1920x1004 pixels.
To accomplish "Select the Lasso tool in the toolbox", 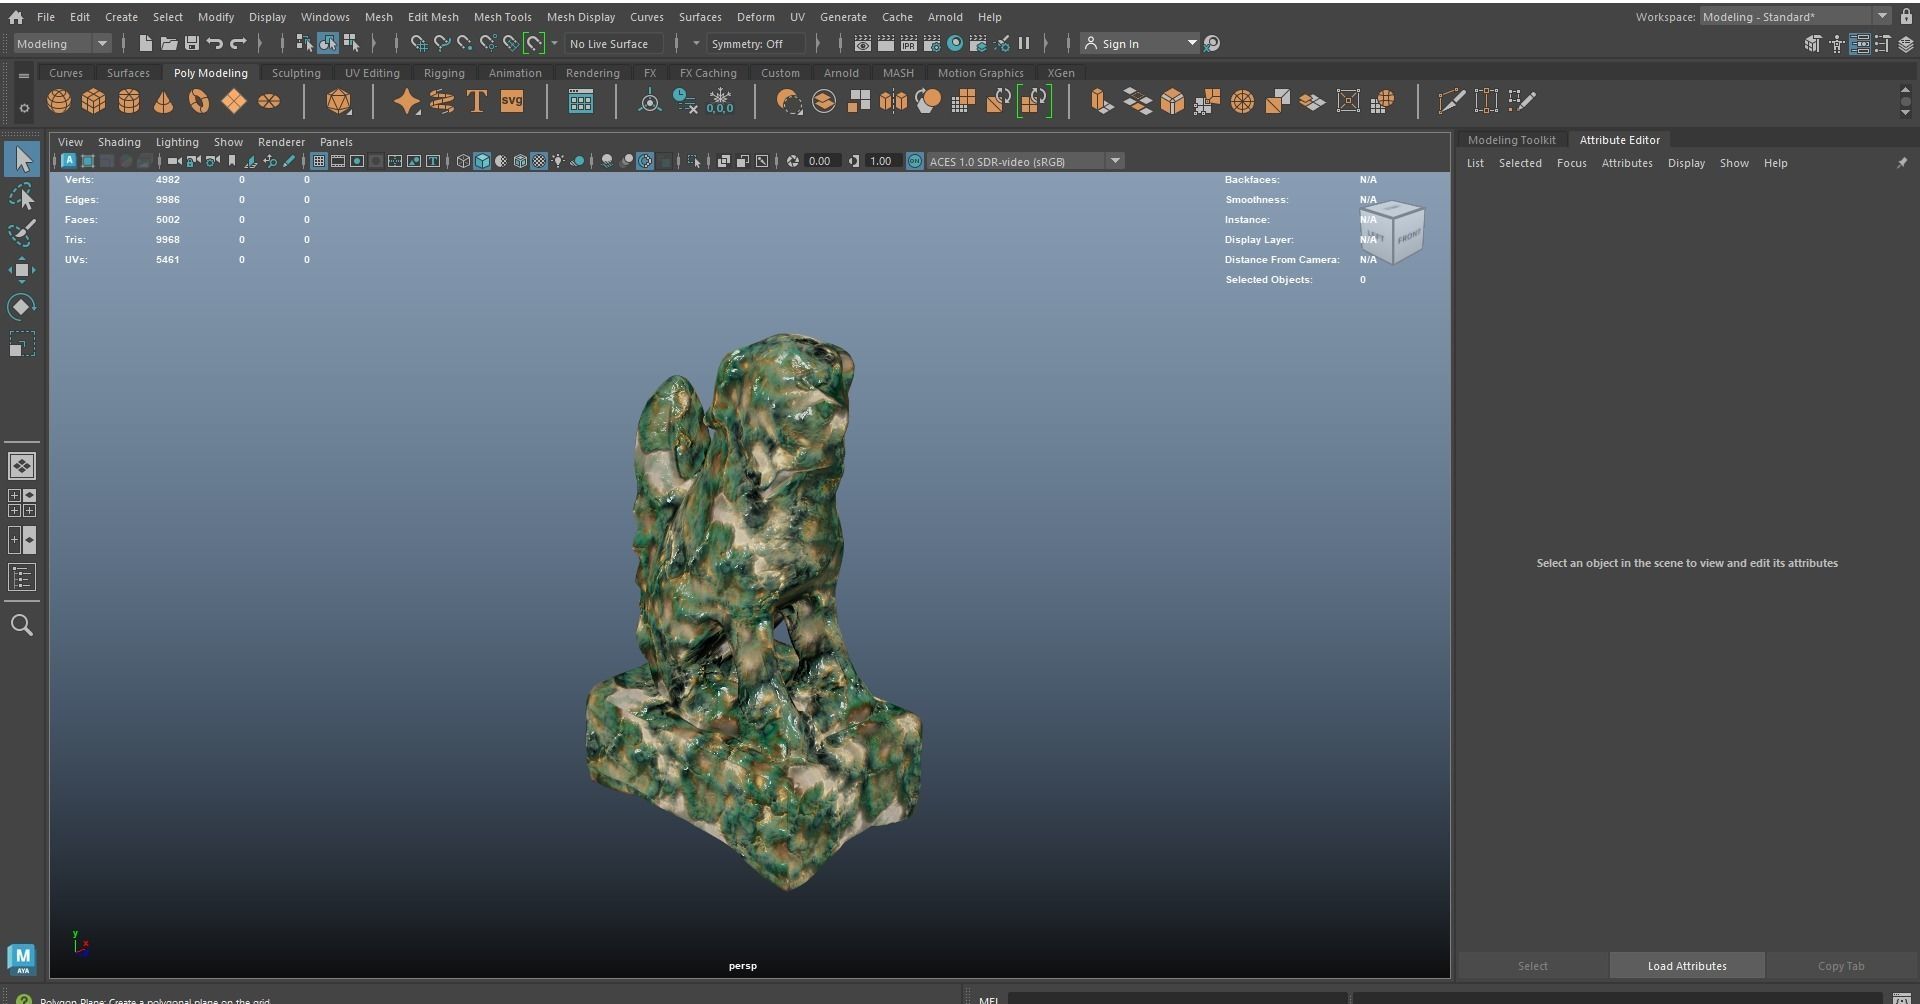I will click(x=22, y=197).
